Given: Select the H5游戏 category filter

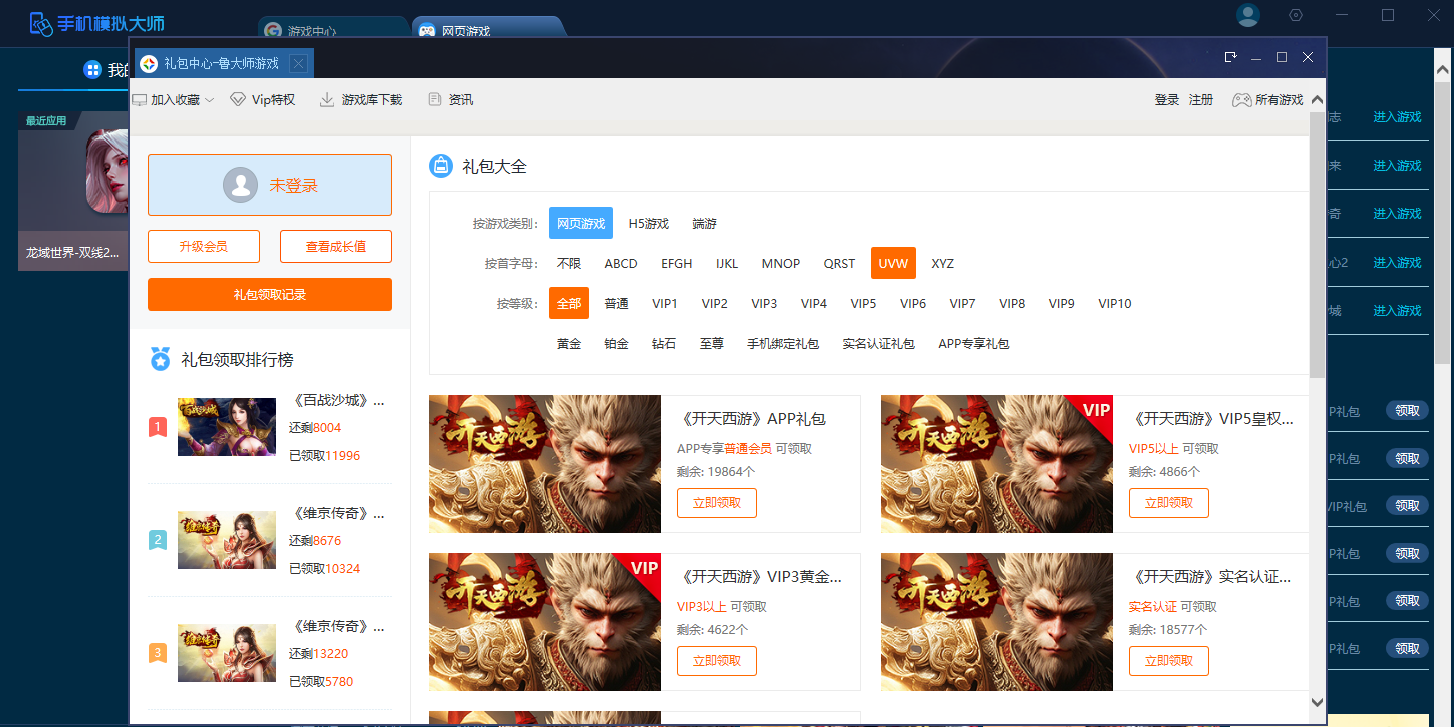Looking at the screenshot, I should click(x=648, y=224).
